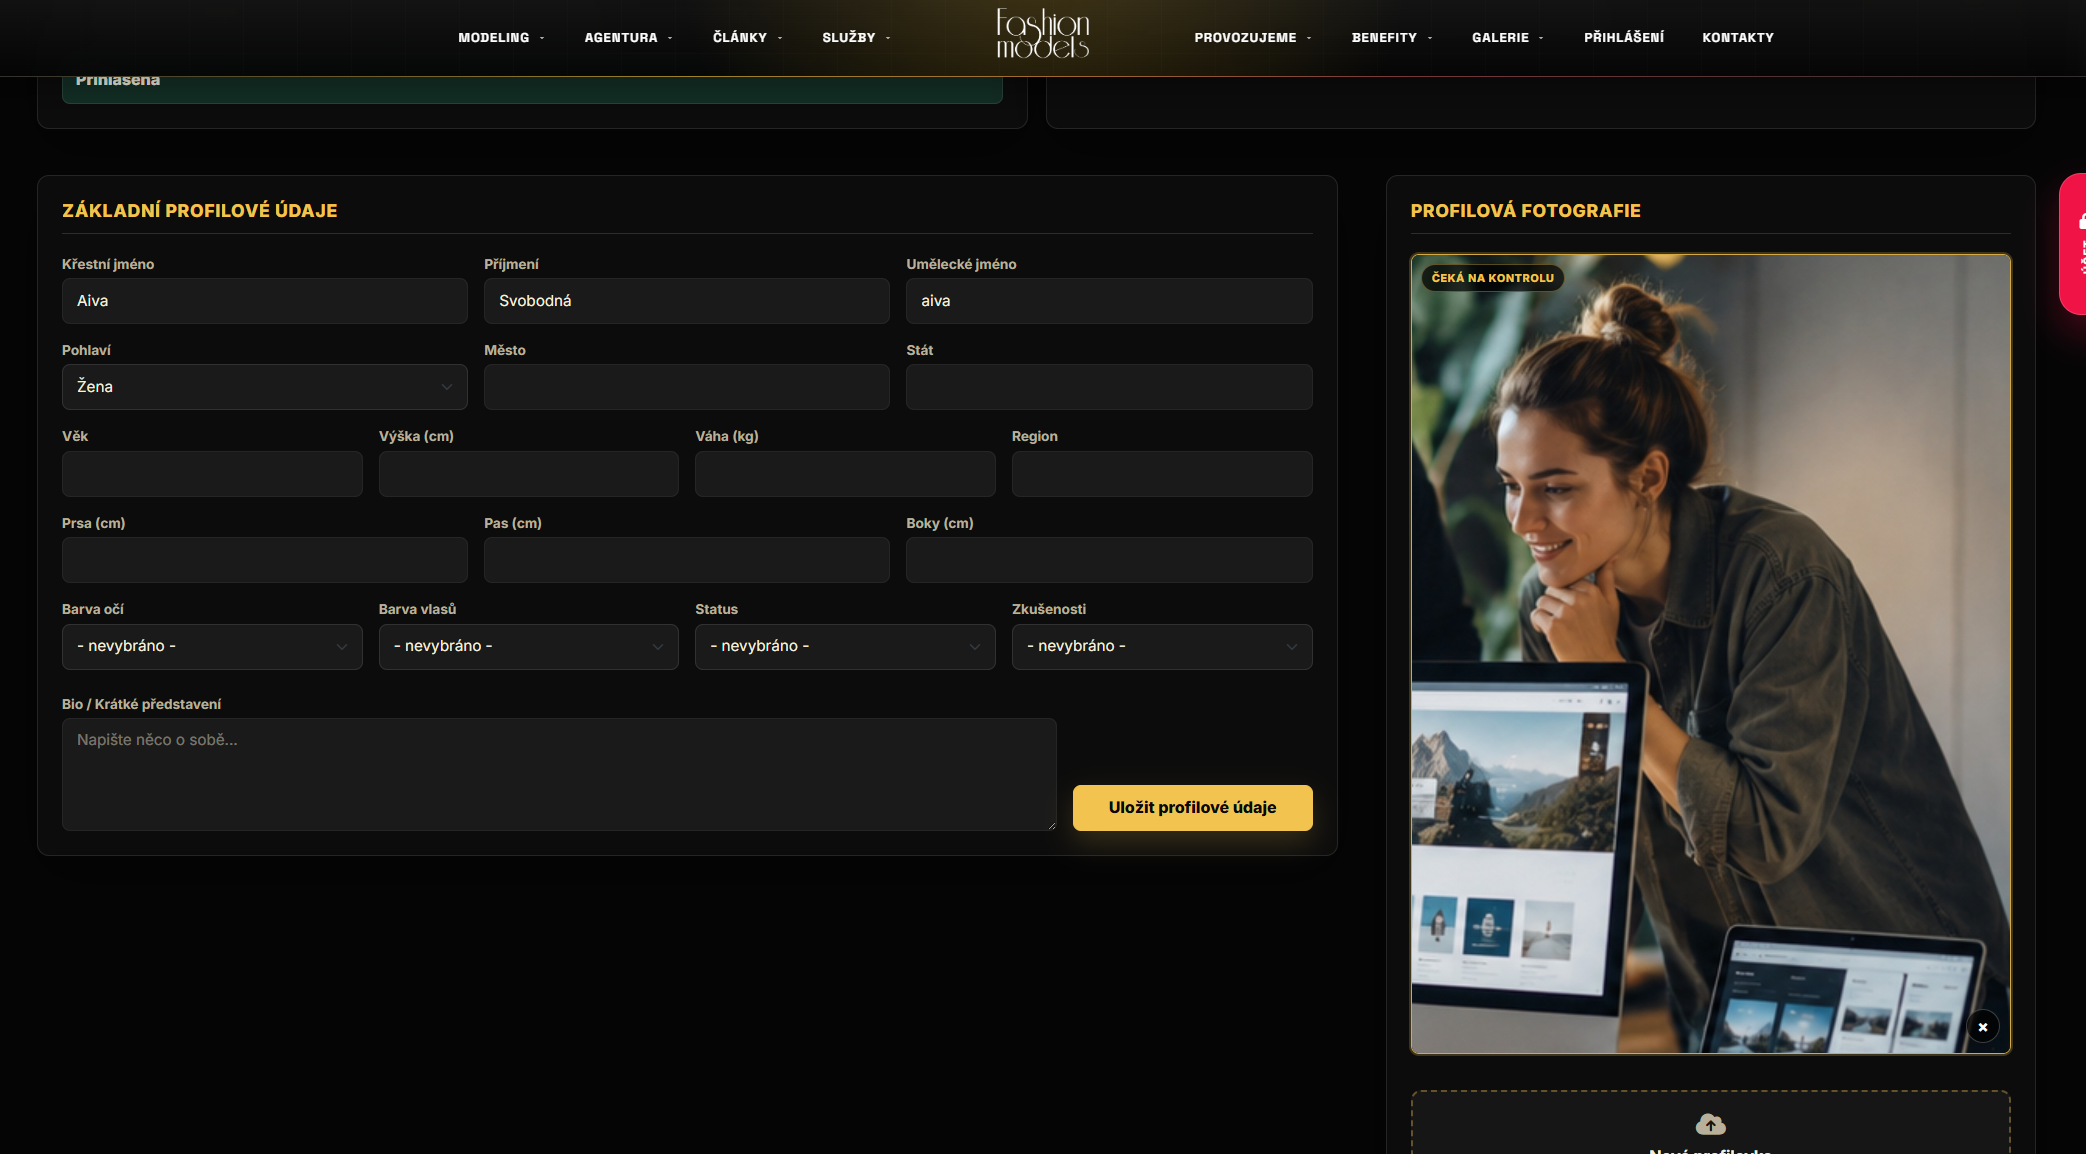The width and height of the screenshot is (2086, 1154).
Task: Click the Bio text area
Action: [559, 774]
